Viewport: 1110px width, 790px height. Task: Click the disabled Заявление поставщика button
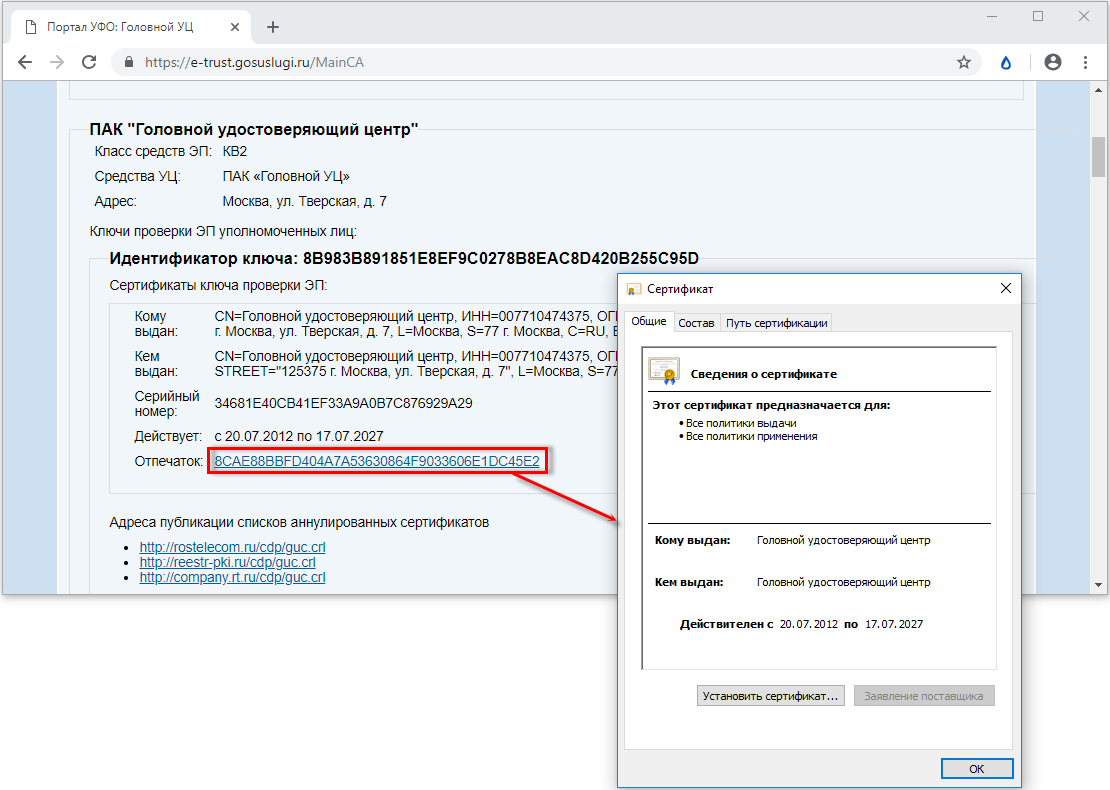click(924, 696)
